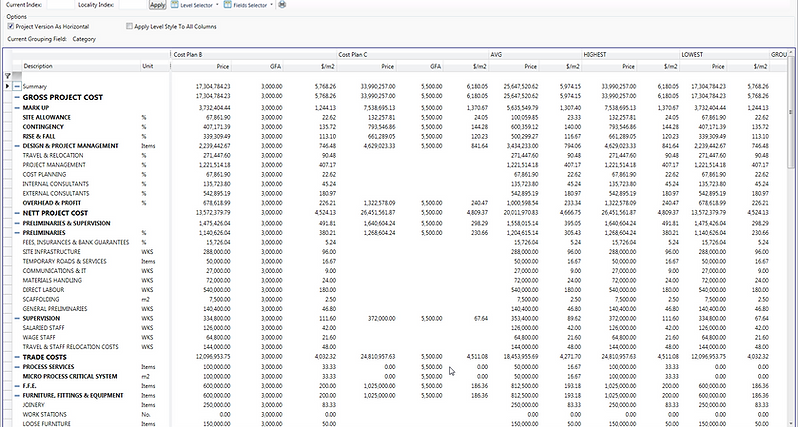Image resolution: width=798 pixels, height=427 pixels.
Task: Click the AVG band header
Action: [x=535, y=54]
